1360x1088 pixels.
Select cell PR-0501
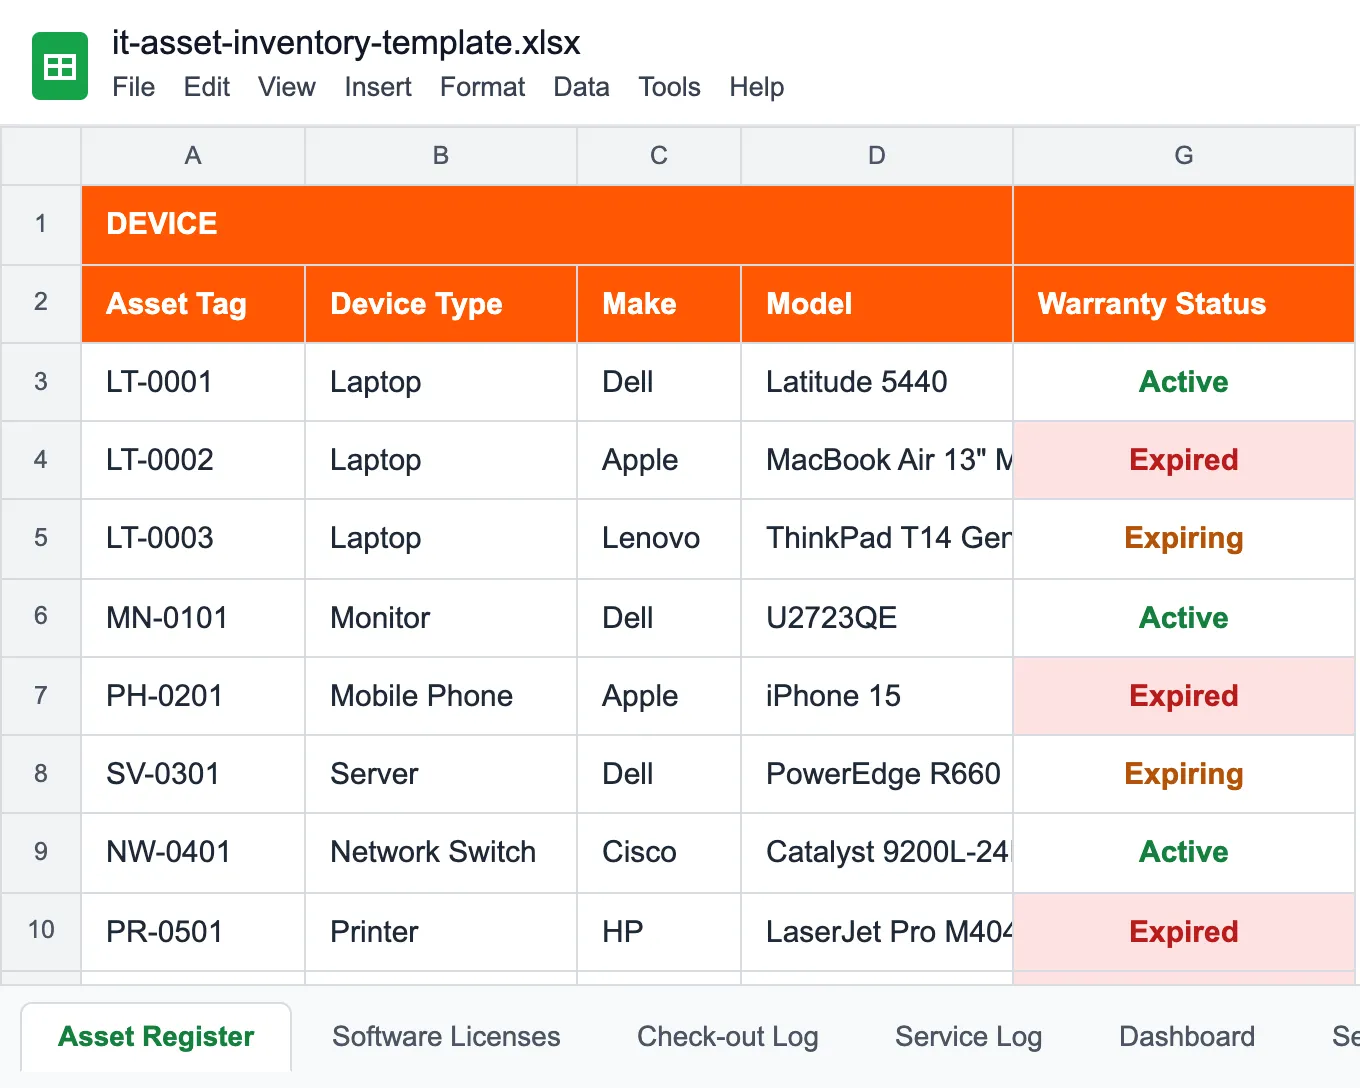coord(193,932)
